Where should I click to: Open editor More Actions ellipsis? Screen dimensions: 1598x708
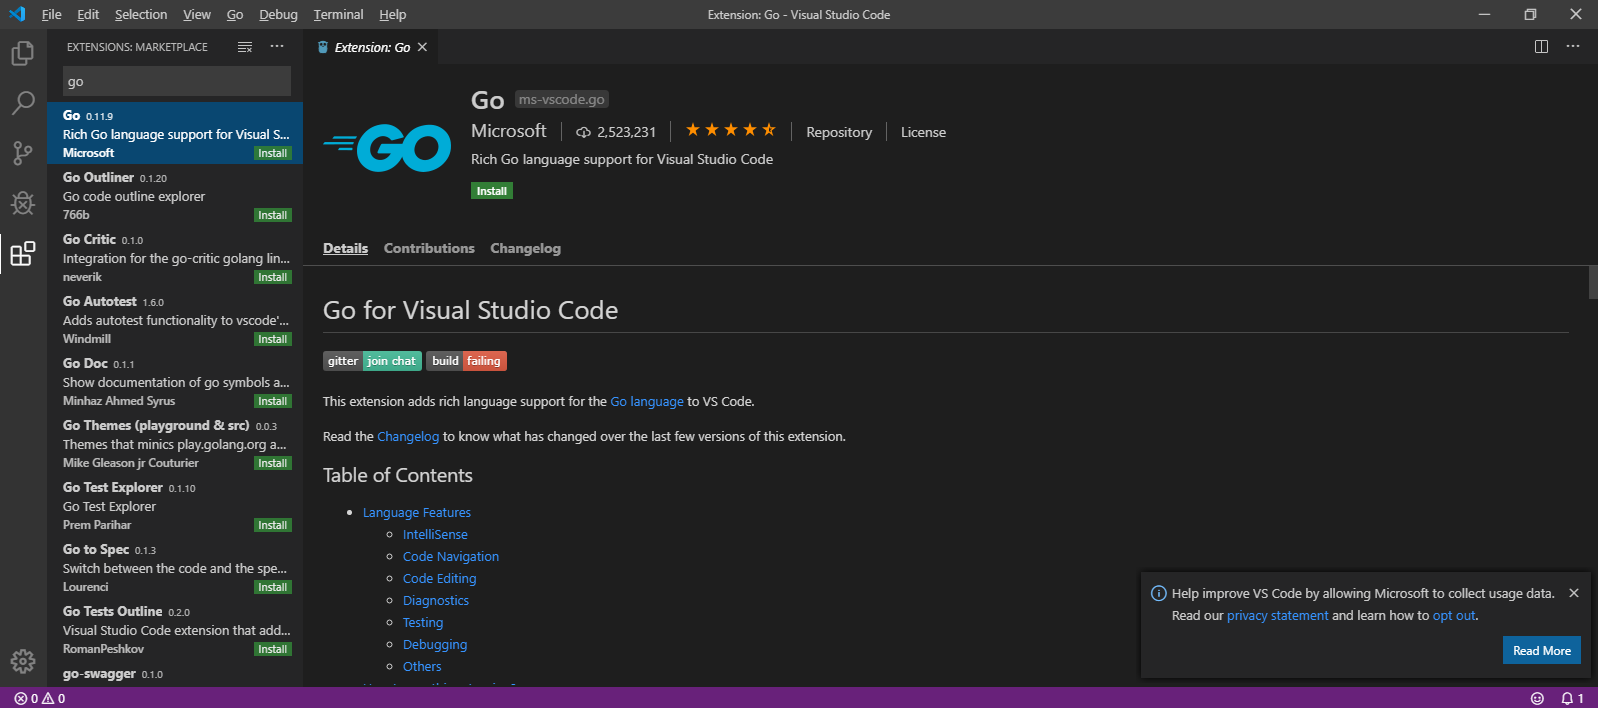[x=1573, y=47]
